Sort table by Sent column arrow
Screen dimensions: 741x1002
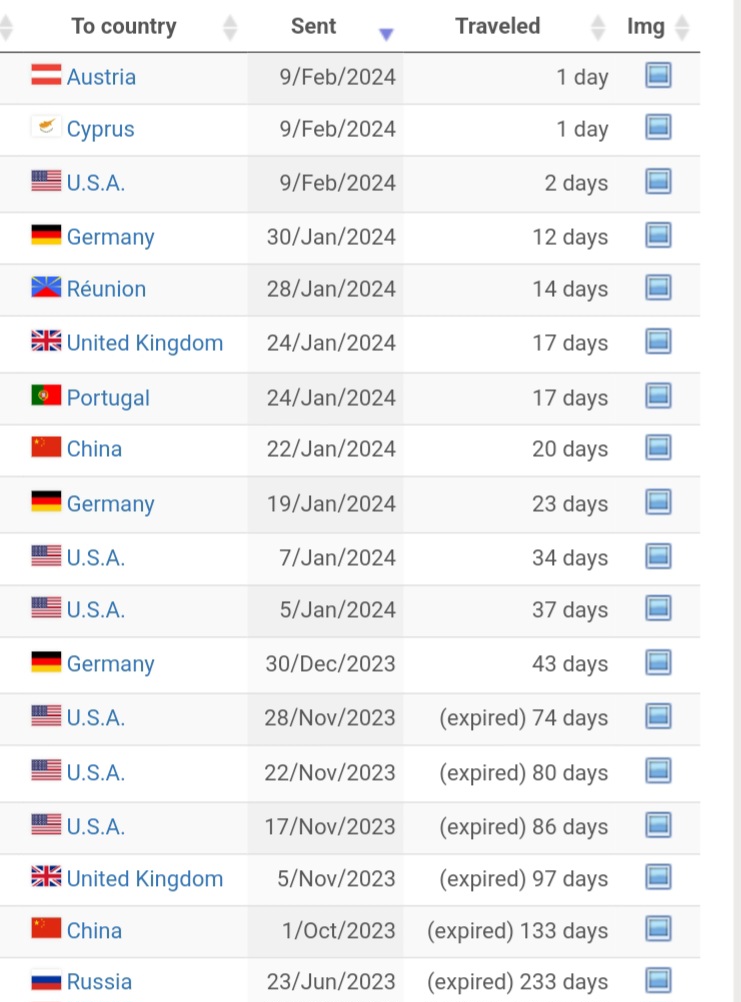tap(386, 34)
